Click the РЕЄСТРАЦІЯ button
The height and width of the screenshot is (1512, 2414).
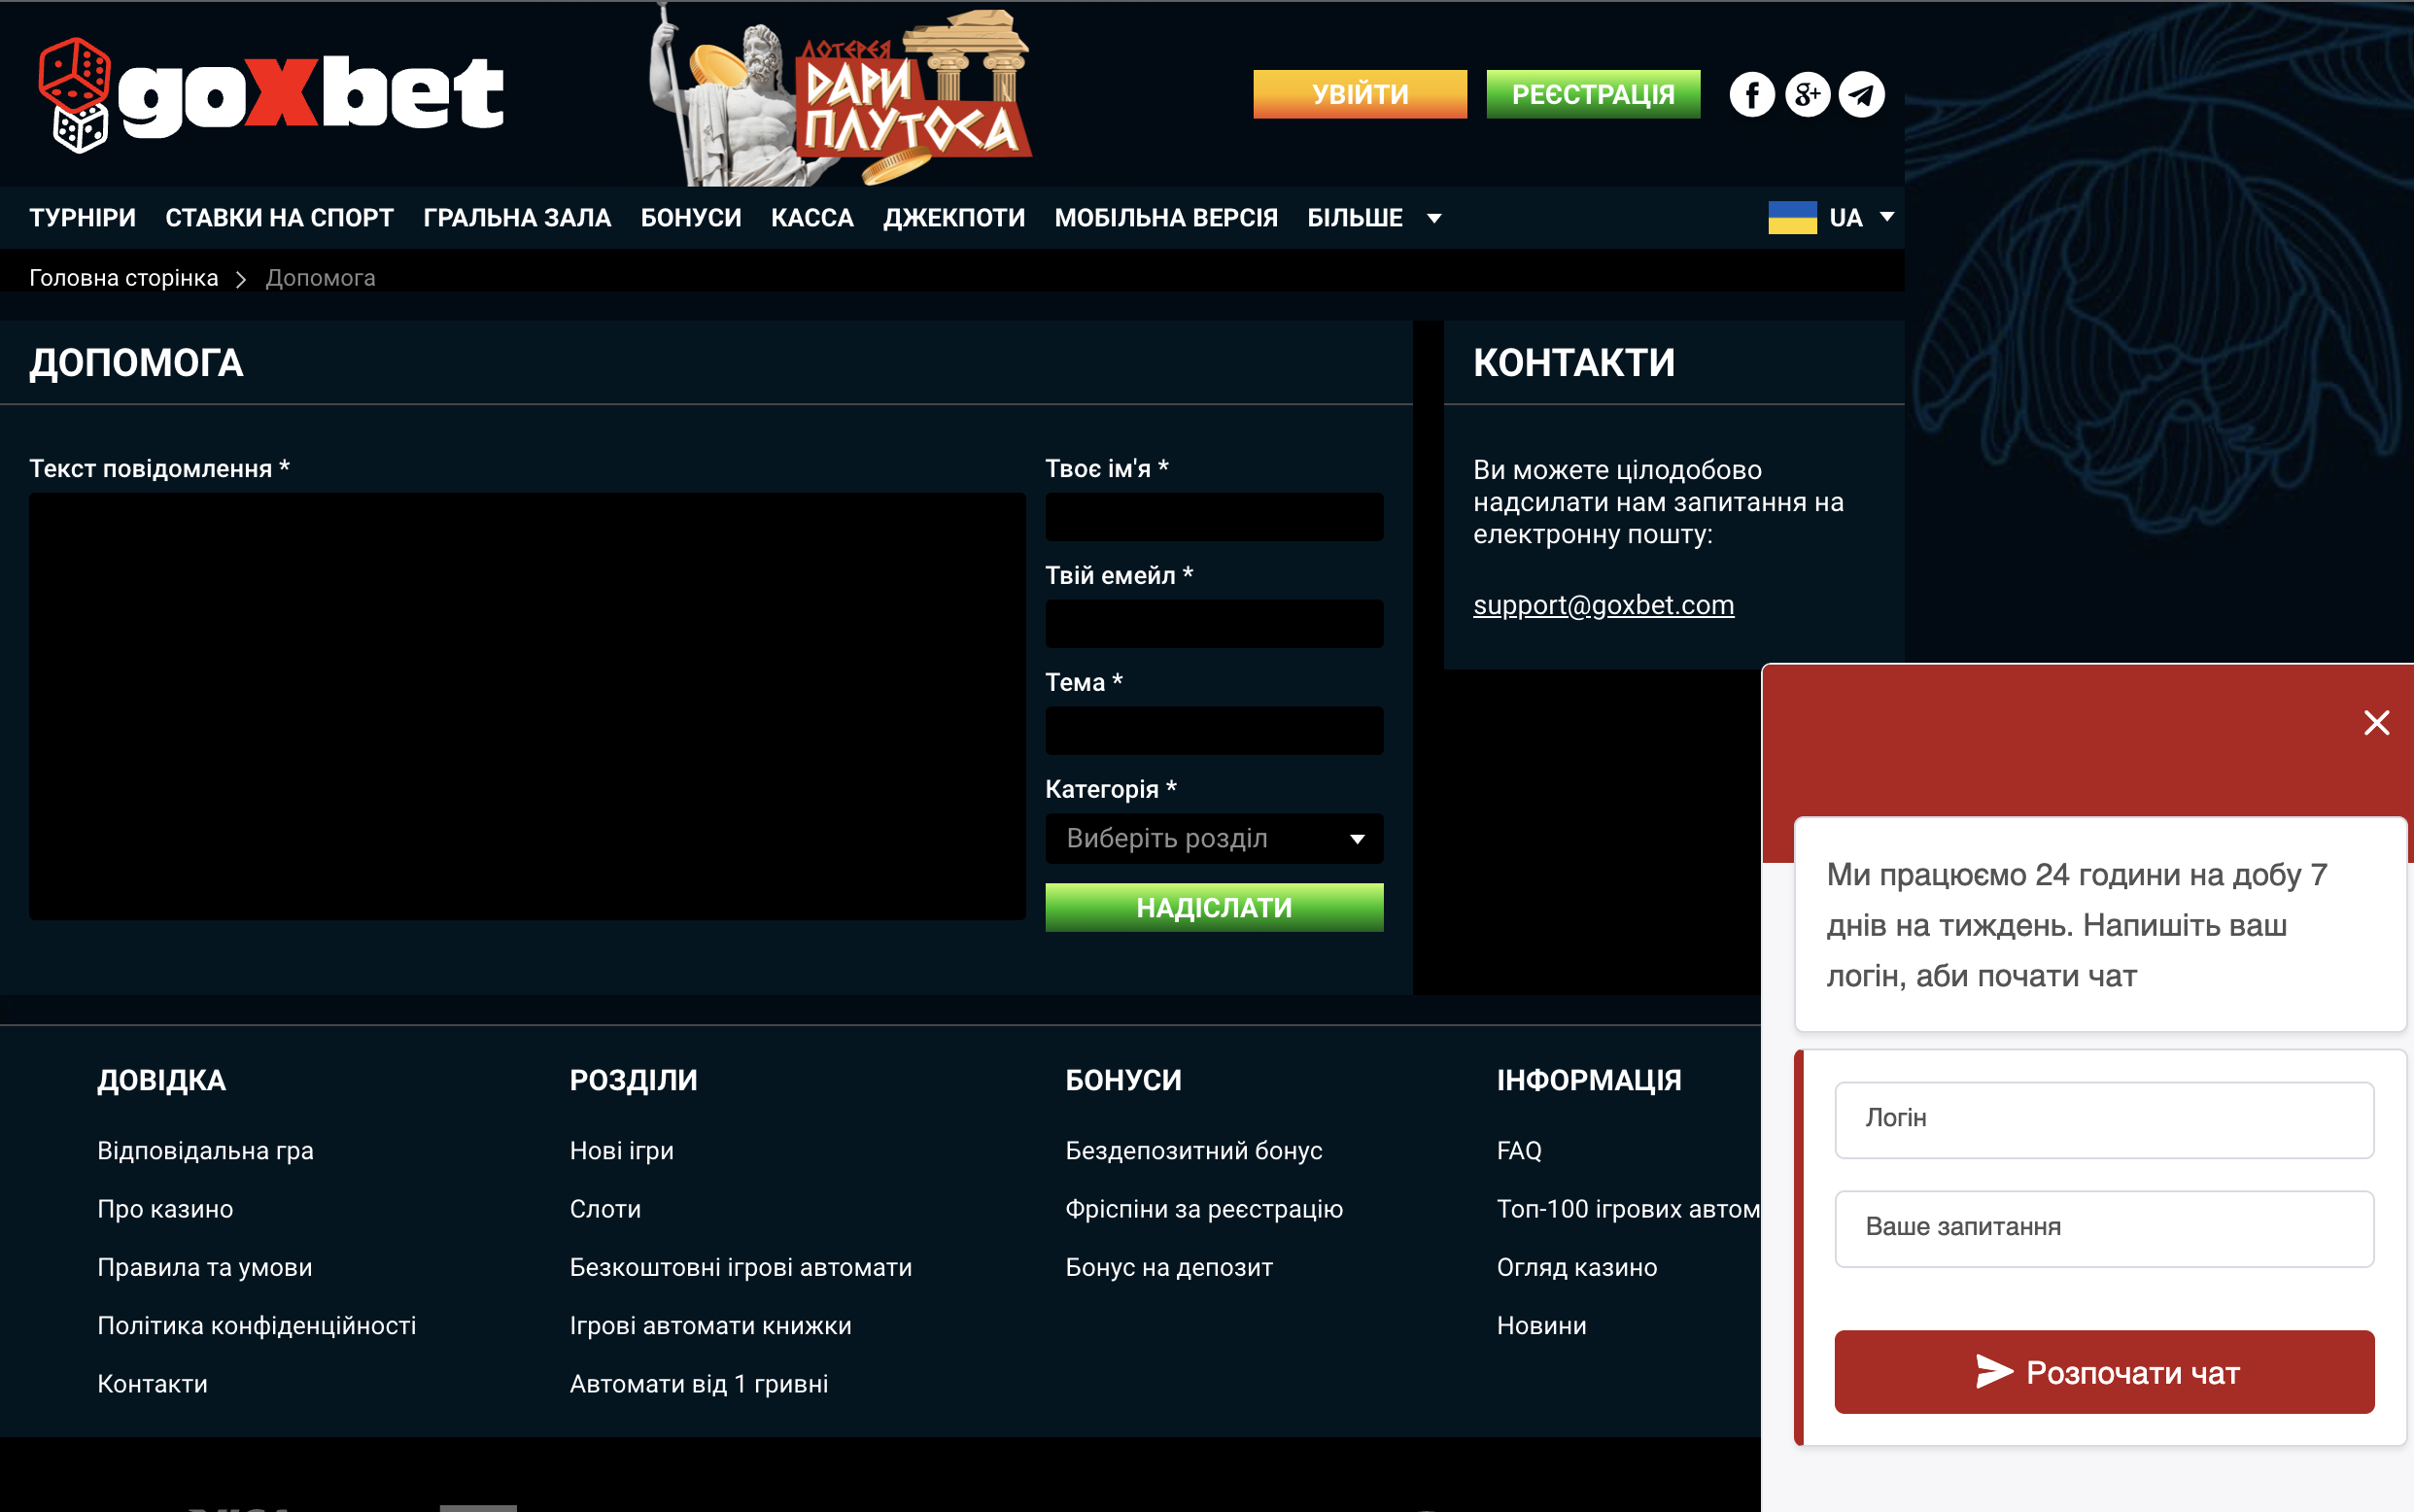(1593, 94)
